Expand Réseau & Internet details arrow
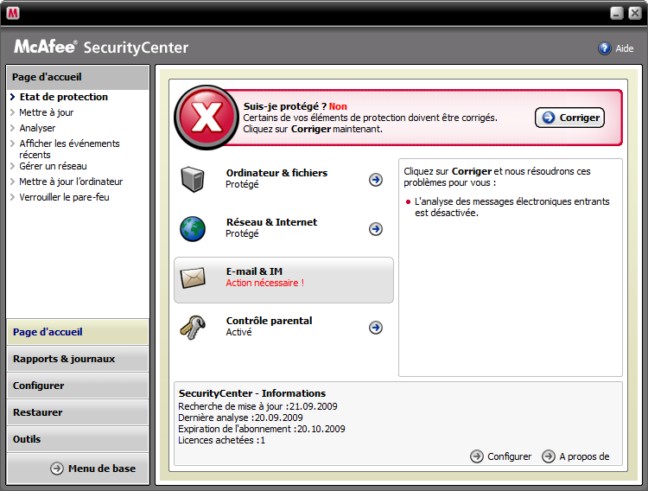Screen dimensions: 648x491 point(376,229)
